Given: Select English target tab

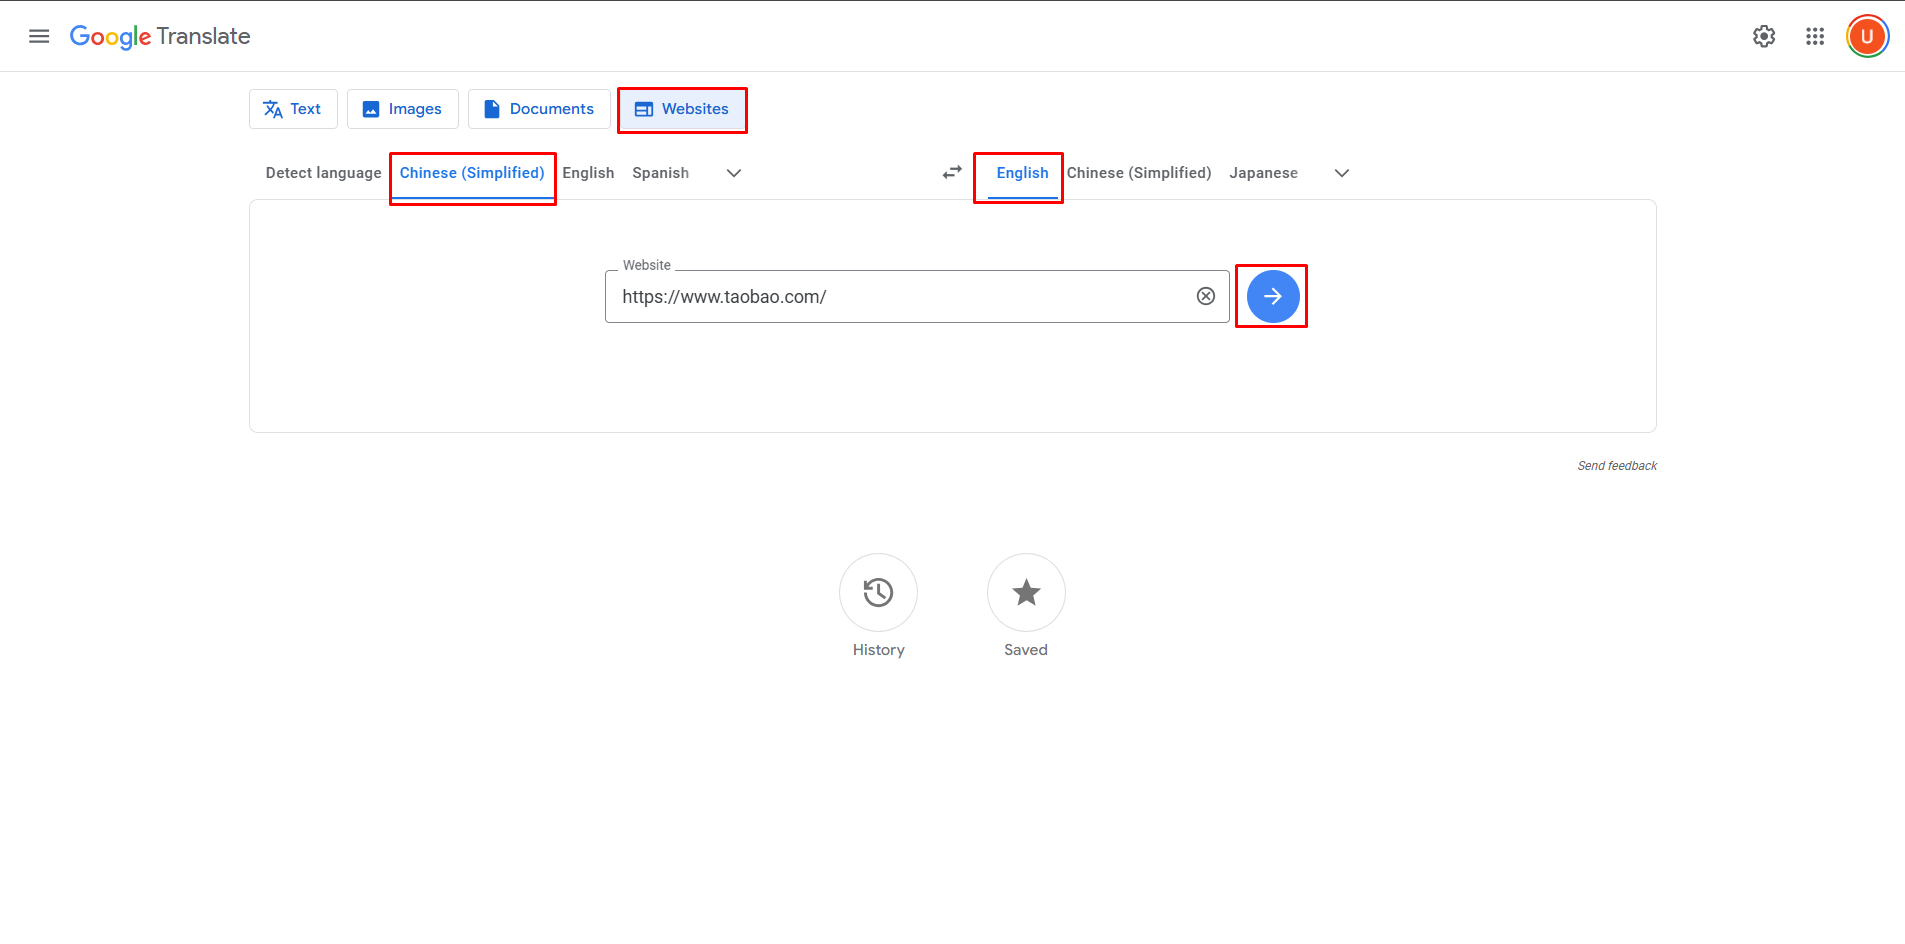Looking at the screenshot, I should tap(1020, 172).
